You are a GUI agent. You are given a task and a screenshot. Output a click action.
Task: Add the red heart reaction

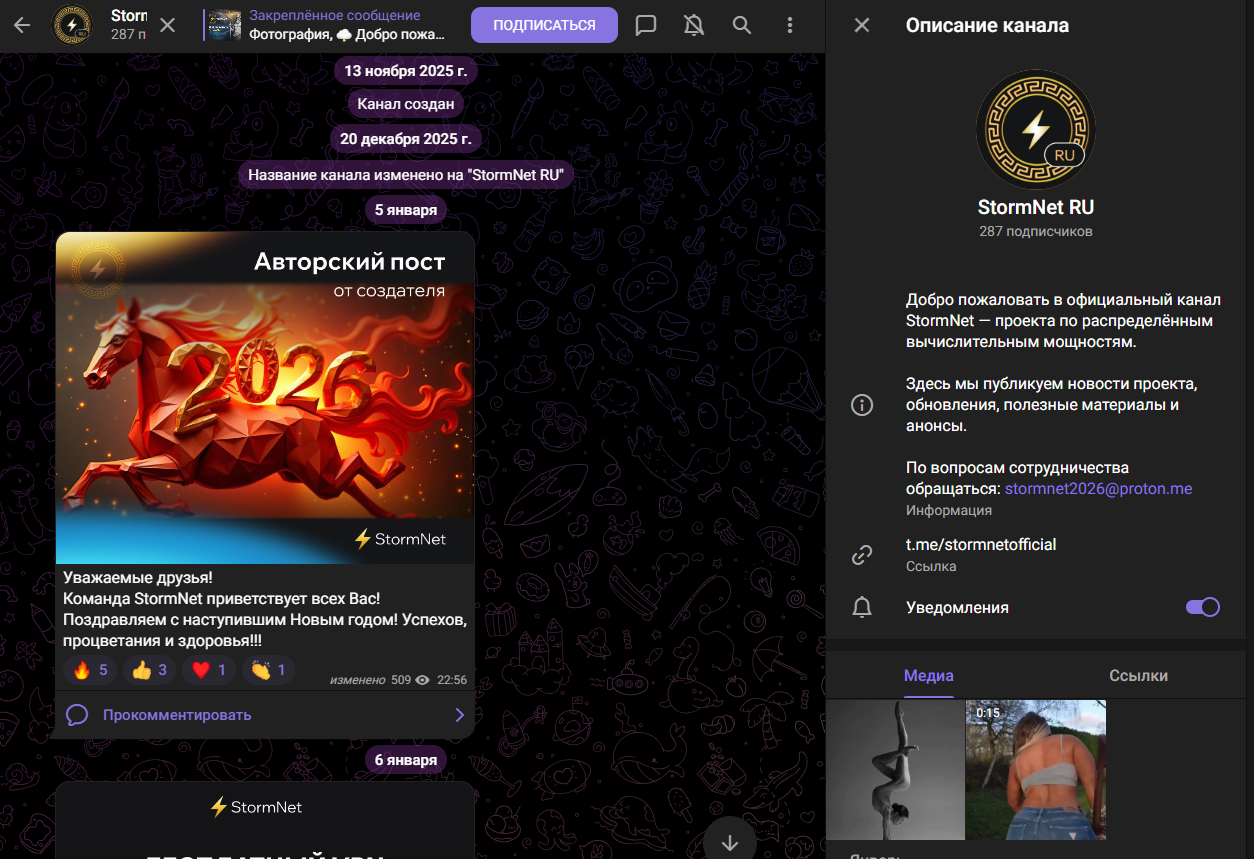(x=209, y=670)
